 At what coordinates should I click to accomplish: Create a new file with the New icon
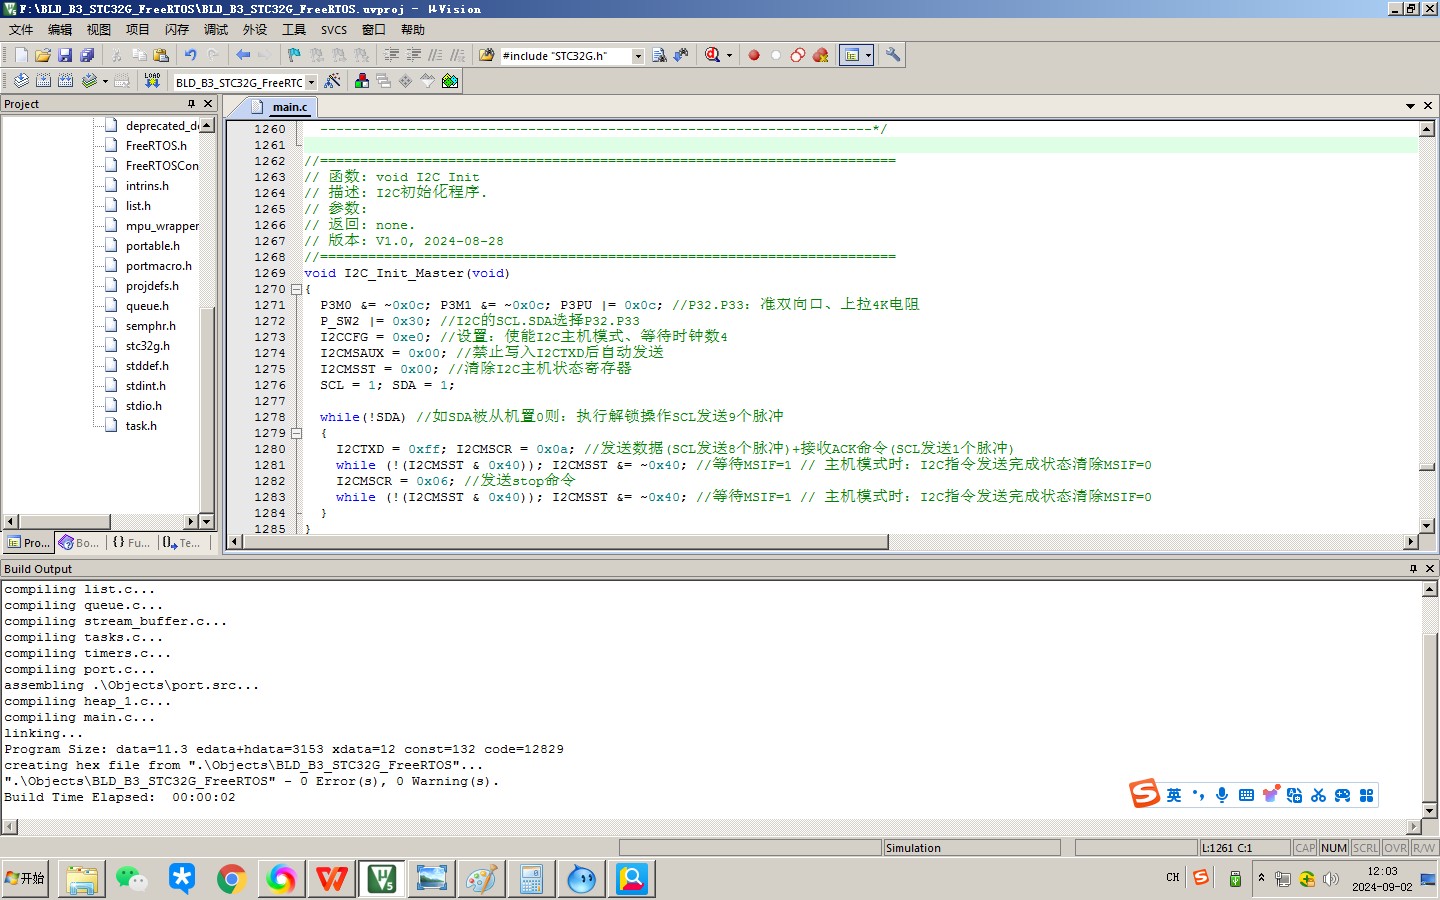tap(21, 56)
